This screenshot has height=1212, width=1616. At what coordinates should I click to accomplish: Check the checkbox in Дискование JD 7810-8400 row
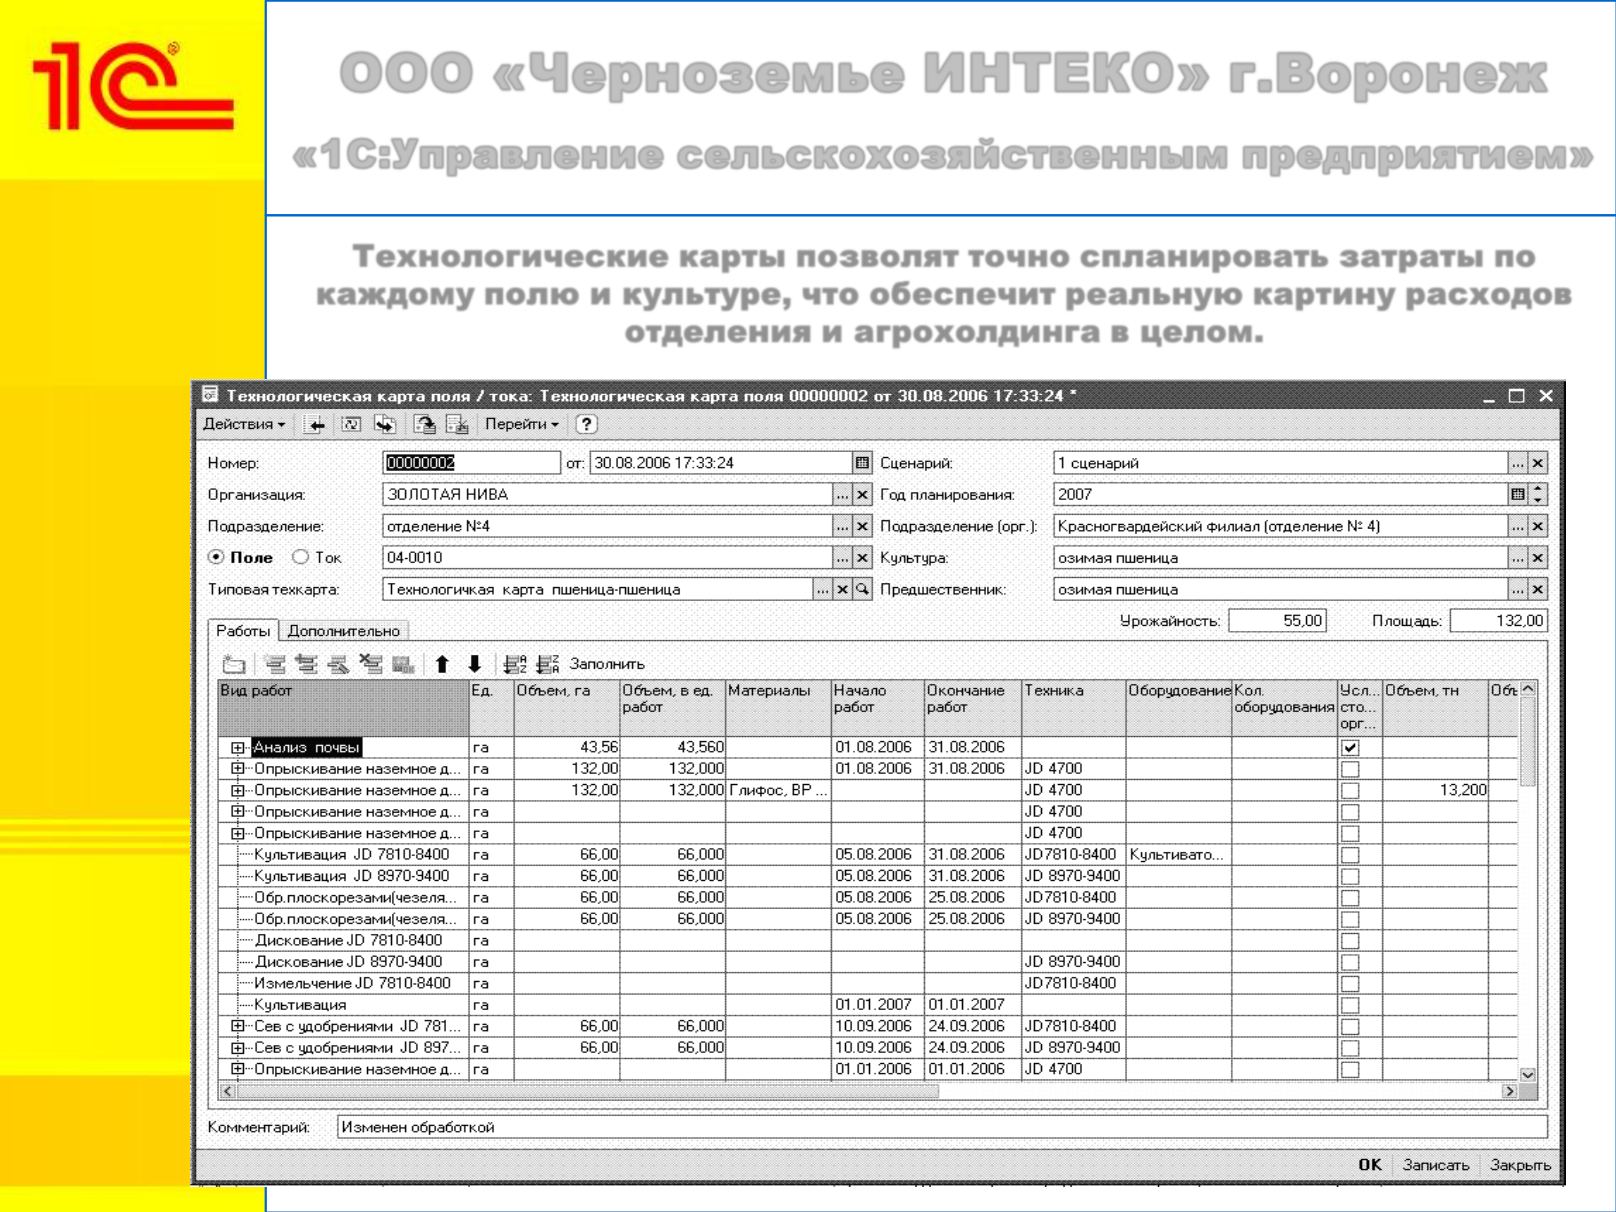coord(1350,941)
